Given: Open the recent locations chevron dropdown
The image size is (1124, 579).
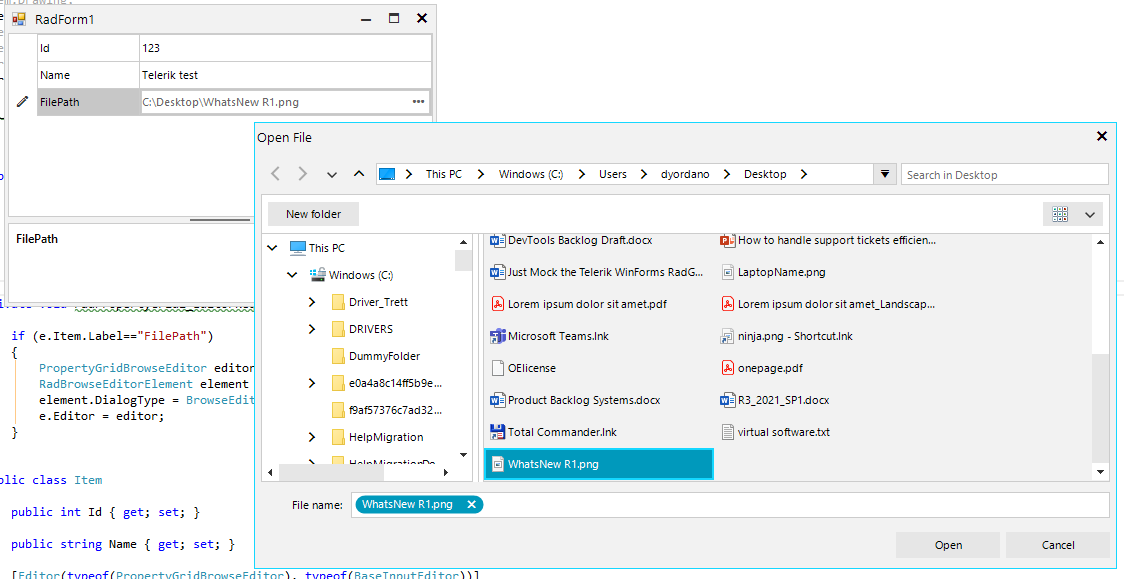Looking at the screenshot, I should click(x=332, y=174).
